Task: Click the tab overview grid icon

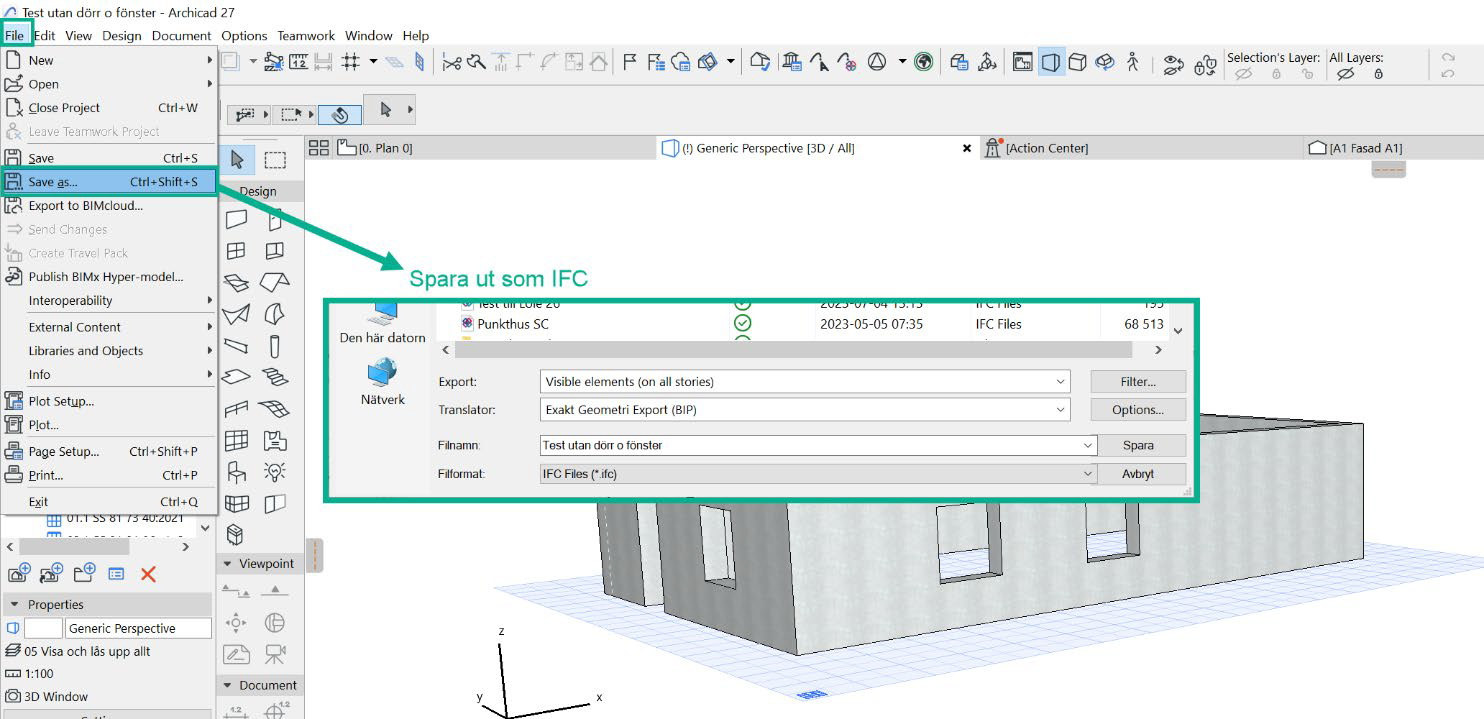Action: [x=319, y=148]
